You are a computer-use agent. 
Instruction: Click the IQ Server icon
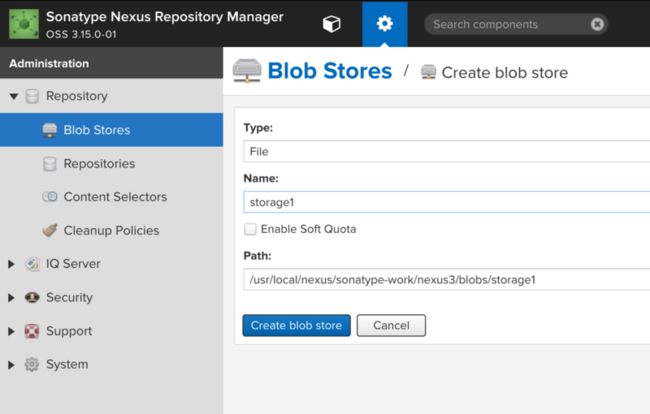(x=32, y=264)
